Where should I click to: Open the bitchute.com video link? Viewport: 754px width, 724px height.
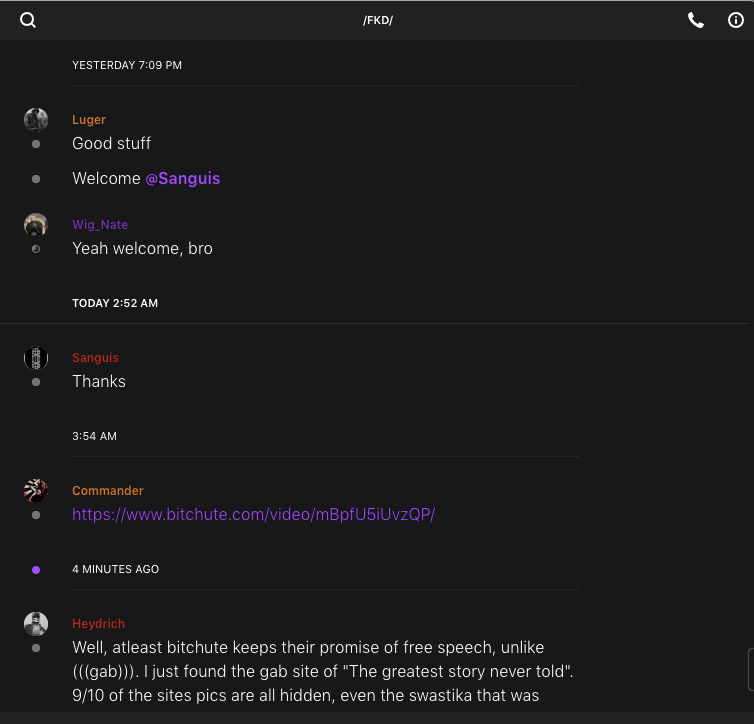tap(253, 515)
